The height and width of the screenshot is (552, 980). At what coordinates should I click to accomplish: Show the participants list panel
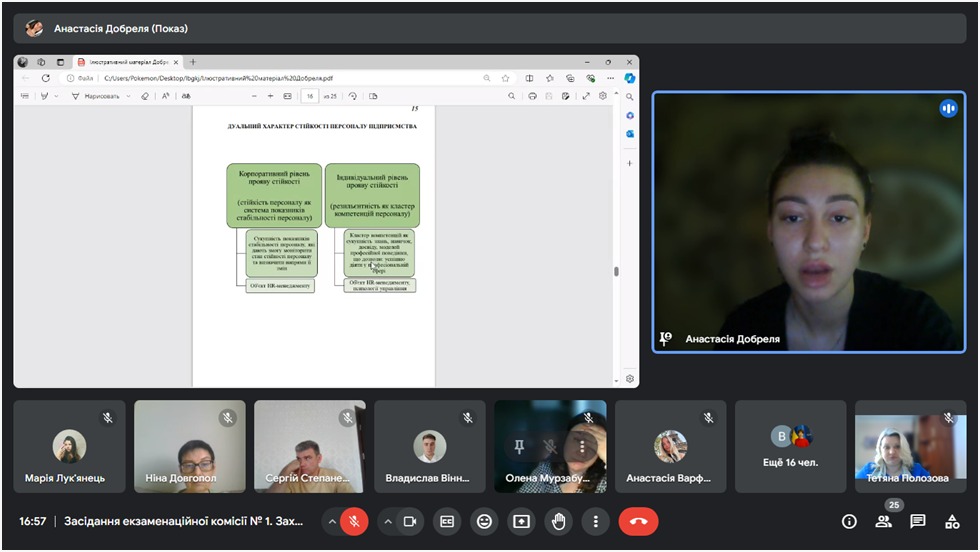tap(883, 521)
